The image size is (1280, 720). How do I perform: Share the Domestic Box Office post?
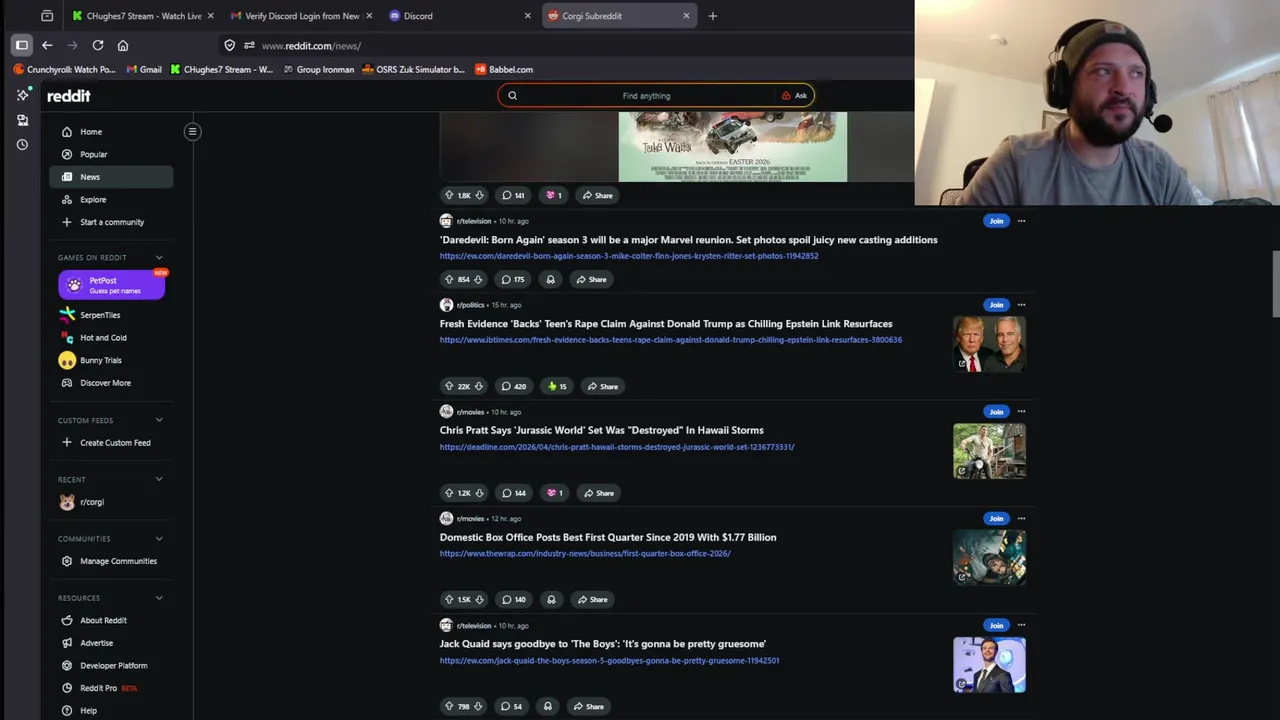point(592,600)
